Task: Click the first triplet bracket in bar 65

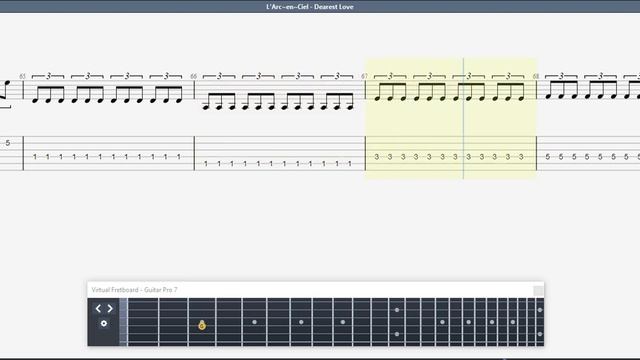Action: [x=48, y=76]
